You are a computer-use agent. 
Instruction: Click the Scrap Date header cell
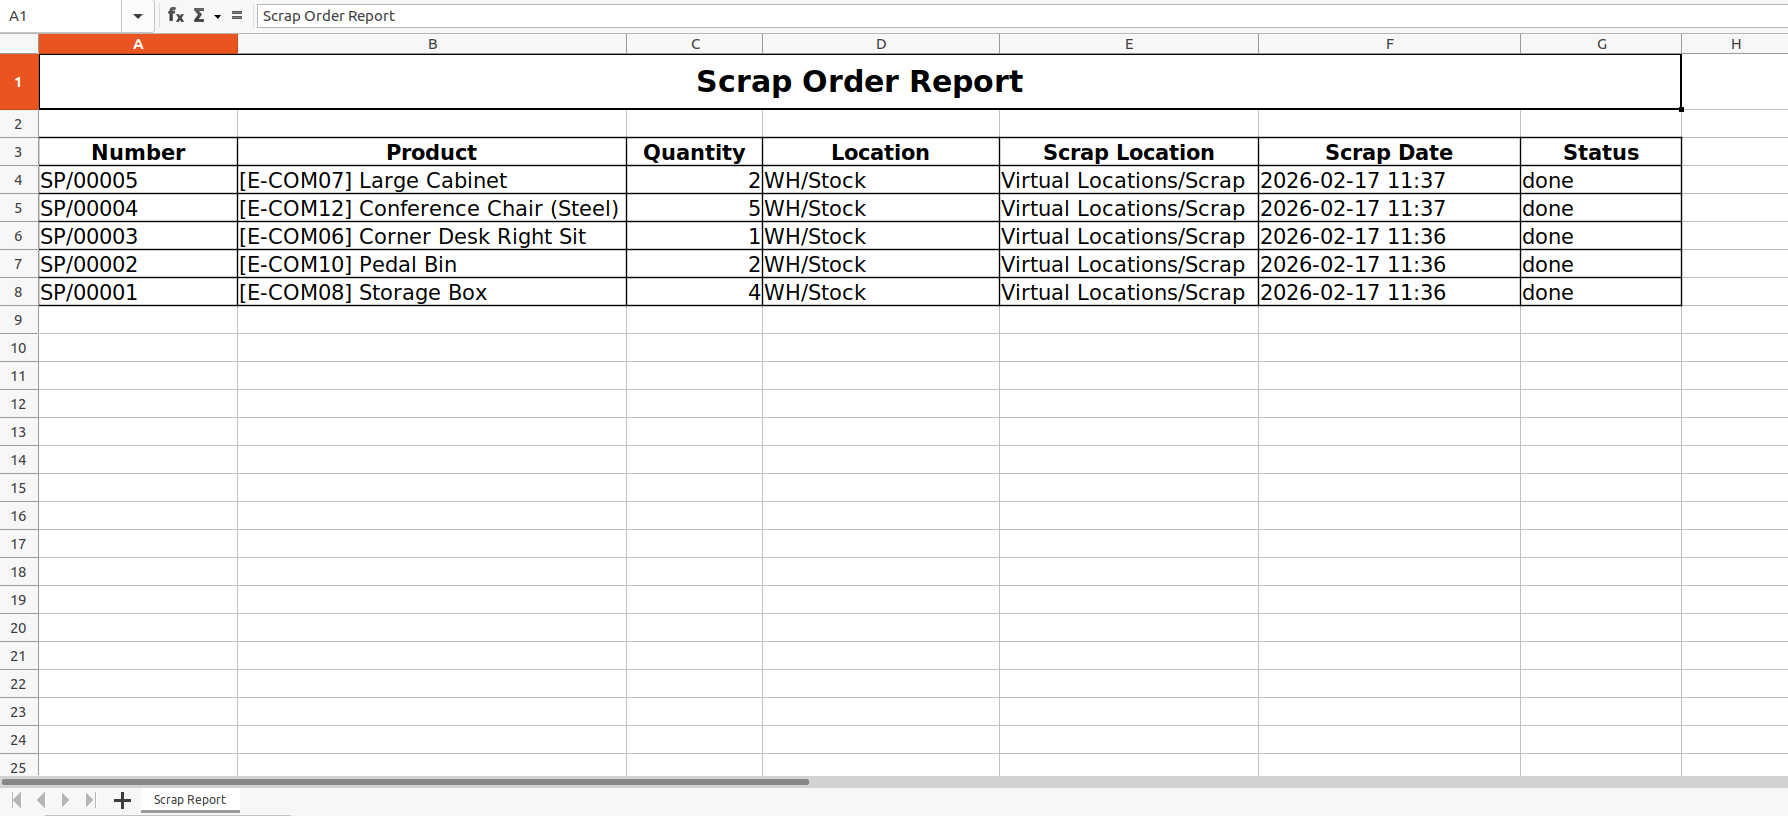tap(1389, 152)
